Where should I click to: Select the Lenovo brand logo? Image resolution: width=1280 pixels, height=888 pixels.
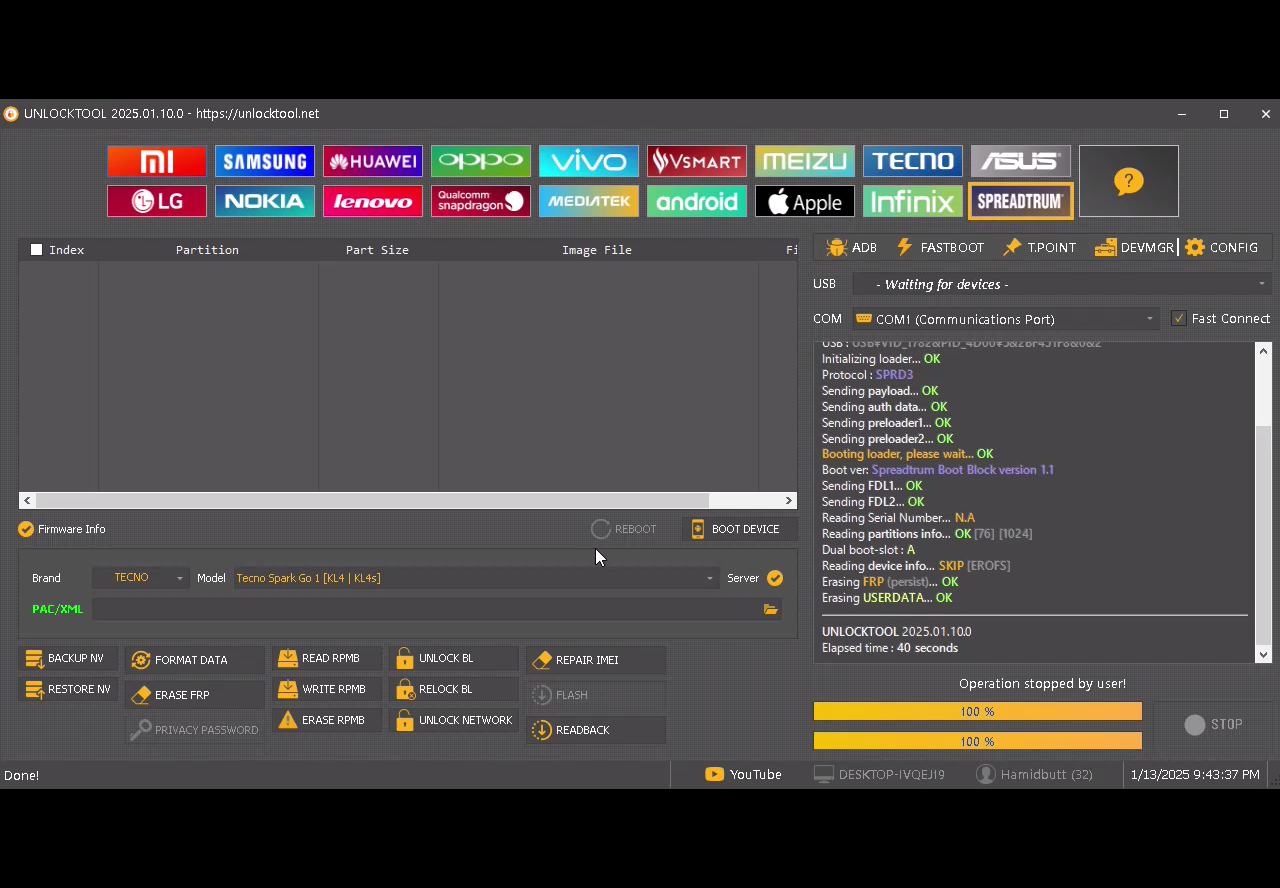(x=373, y=201)
